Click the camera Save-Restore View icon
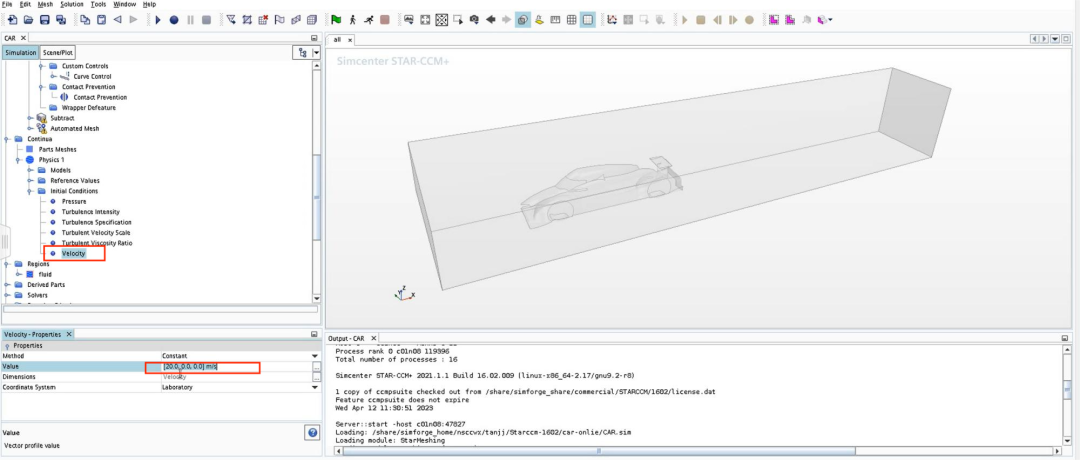 point(475,20)
